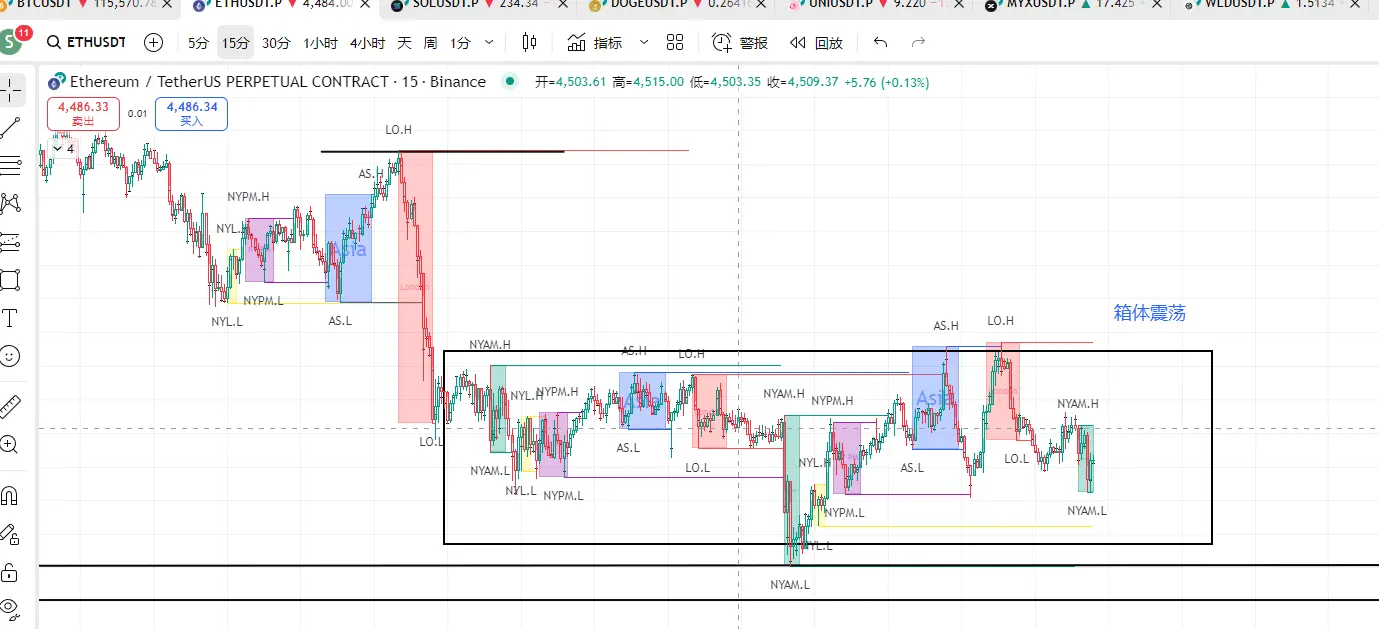Click the compare/add symbol plus icon
The width and height of the screenshot is (1379, 629).
[153, 43]
